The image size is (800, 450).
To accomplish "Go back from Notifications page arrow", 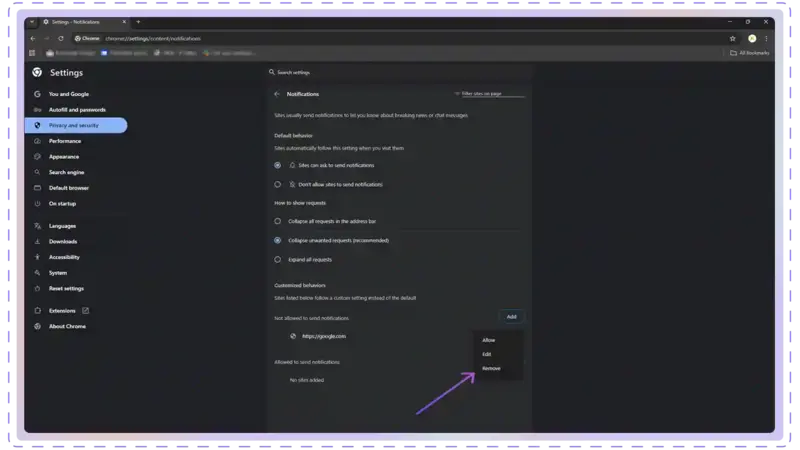I will pyautogui.click(x=277, y=94).
